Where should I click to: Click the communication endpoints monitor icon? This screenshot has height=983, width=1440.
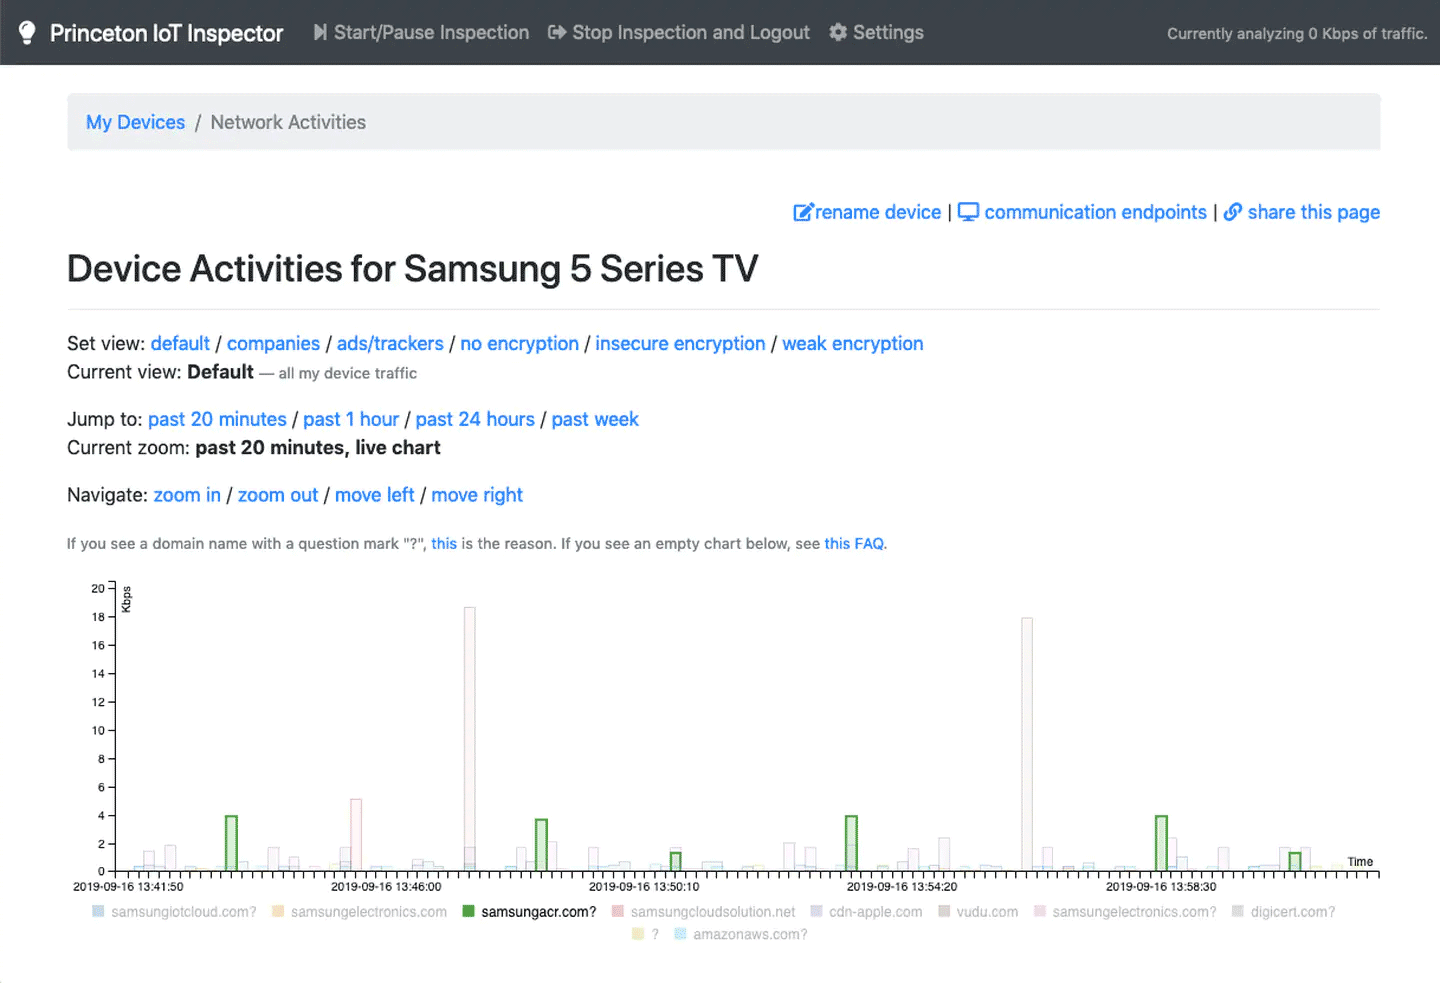(x=968, y=212)
